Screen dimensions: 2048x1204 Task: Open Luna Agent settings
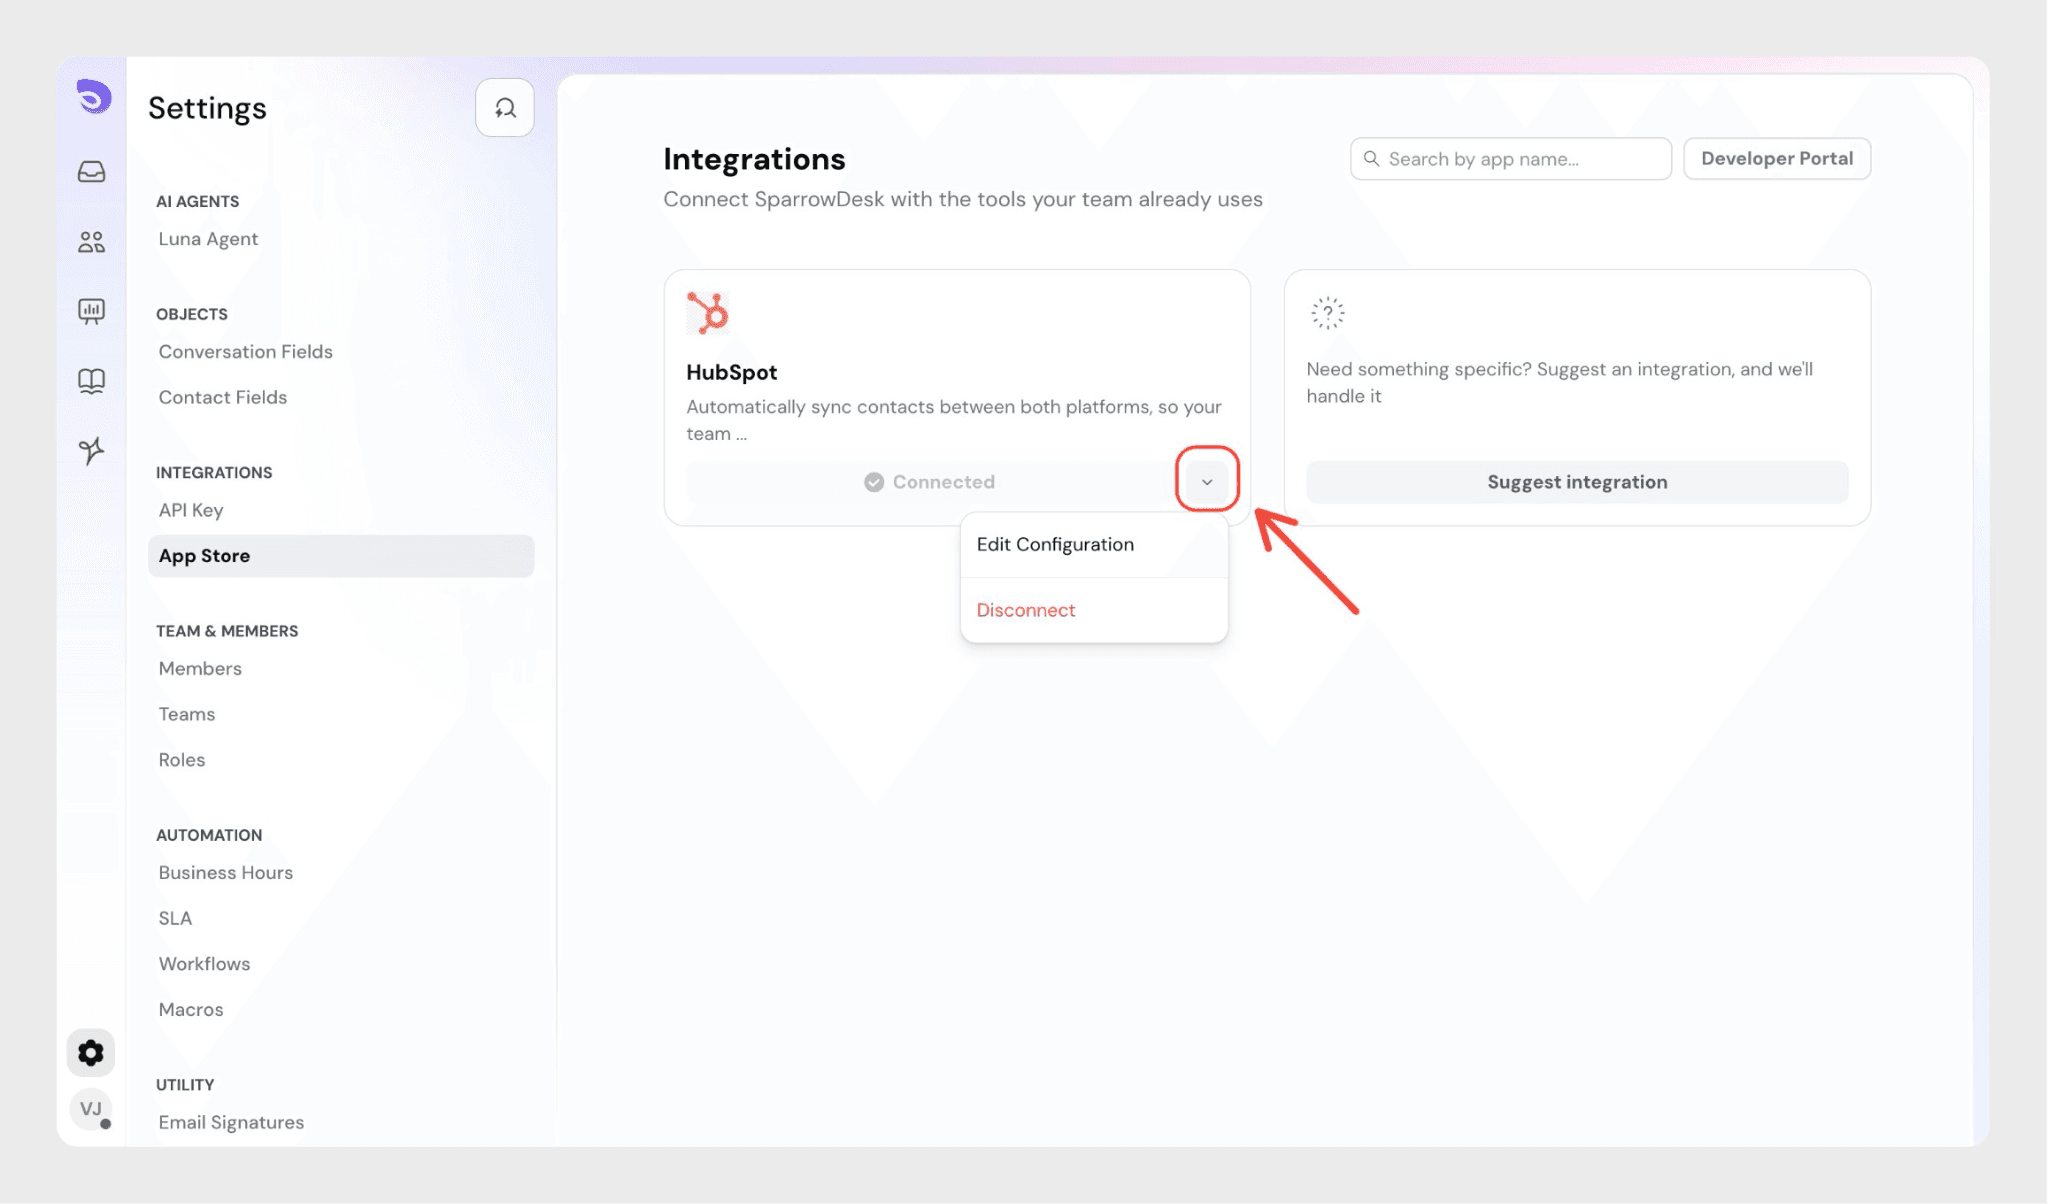click(x=208, y=239)
